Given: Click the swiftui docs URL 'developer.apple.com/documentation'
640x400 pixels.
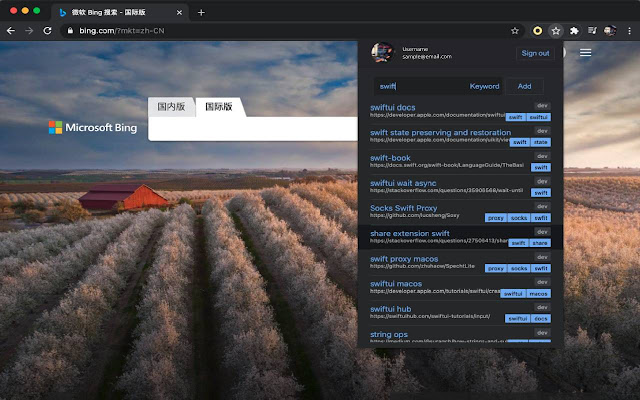Looking at the screenshot, I should pyautogui.click(x=438, y=115).
